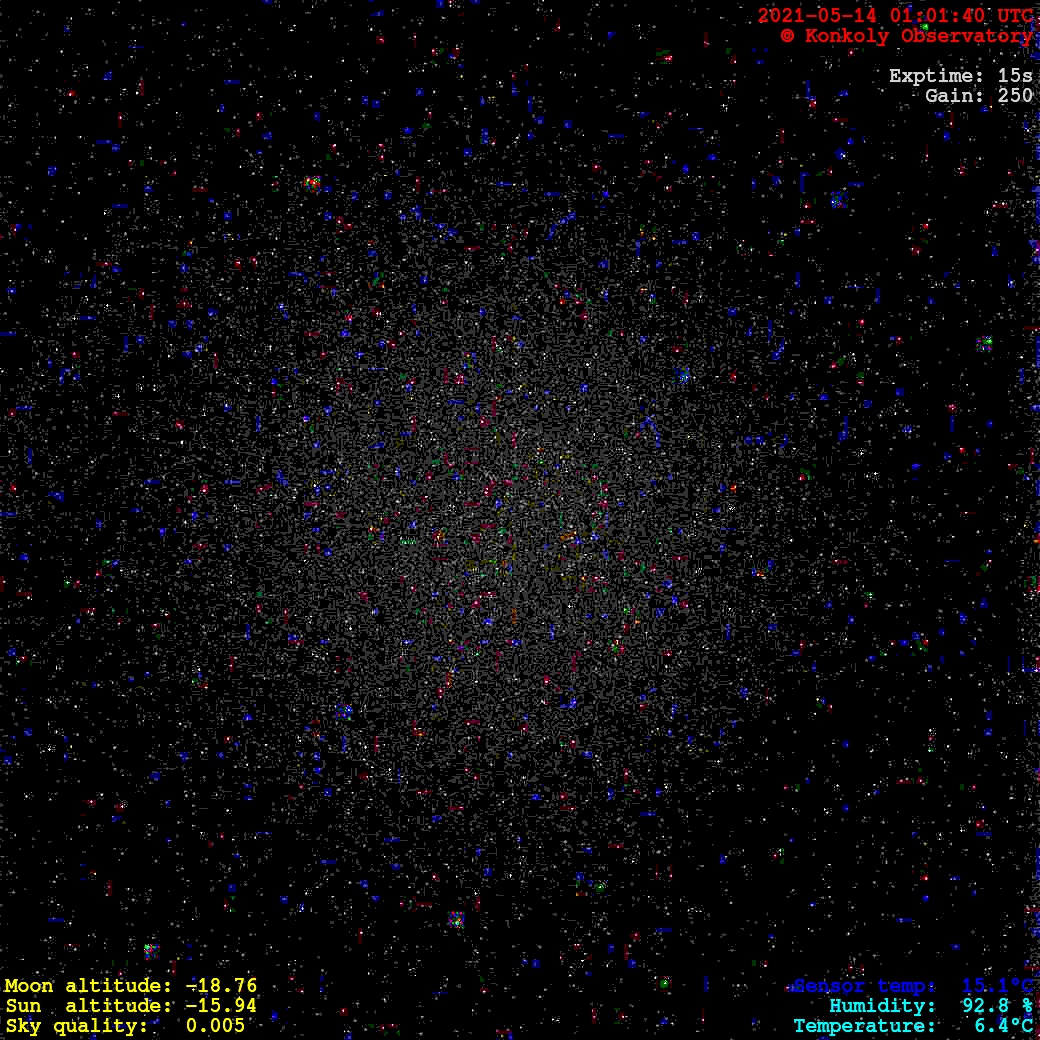The height and width of the screenshot is (1040, 1040).
Task: Click the red copyright symbol
Action: [x=788, y=36]
